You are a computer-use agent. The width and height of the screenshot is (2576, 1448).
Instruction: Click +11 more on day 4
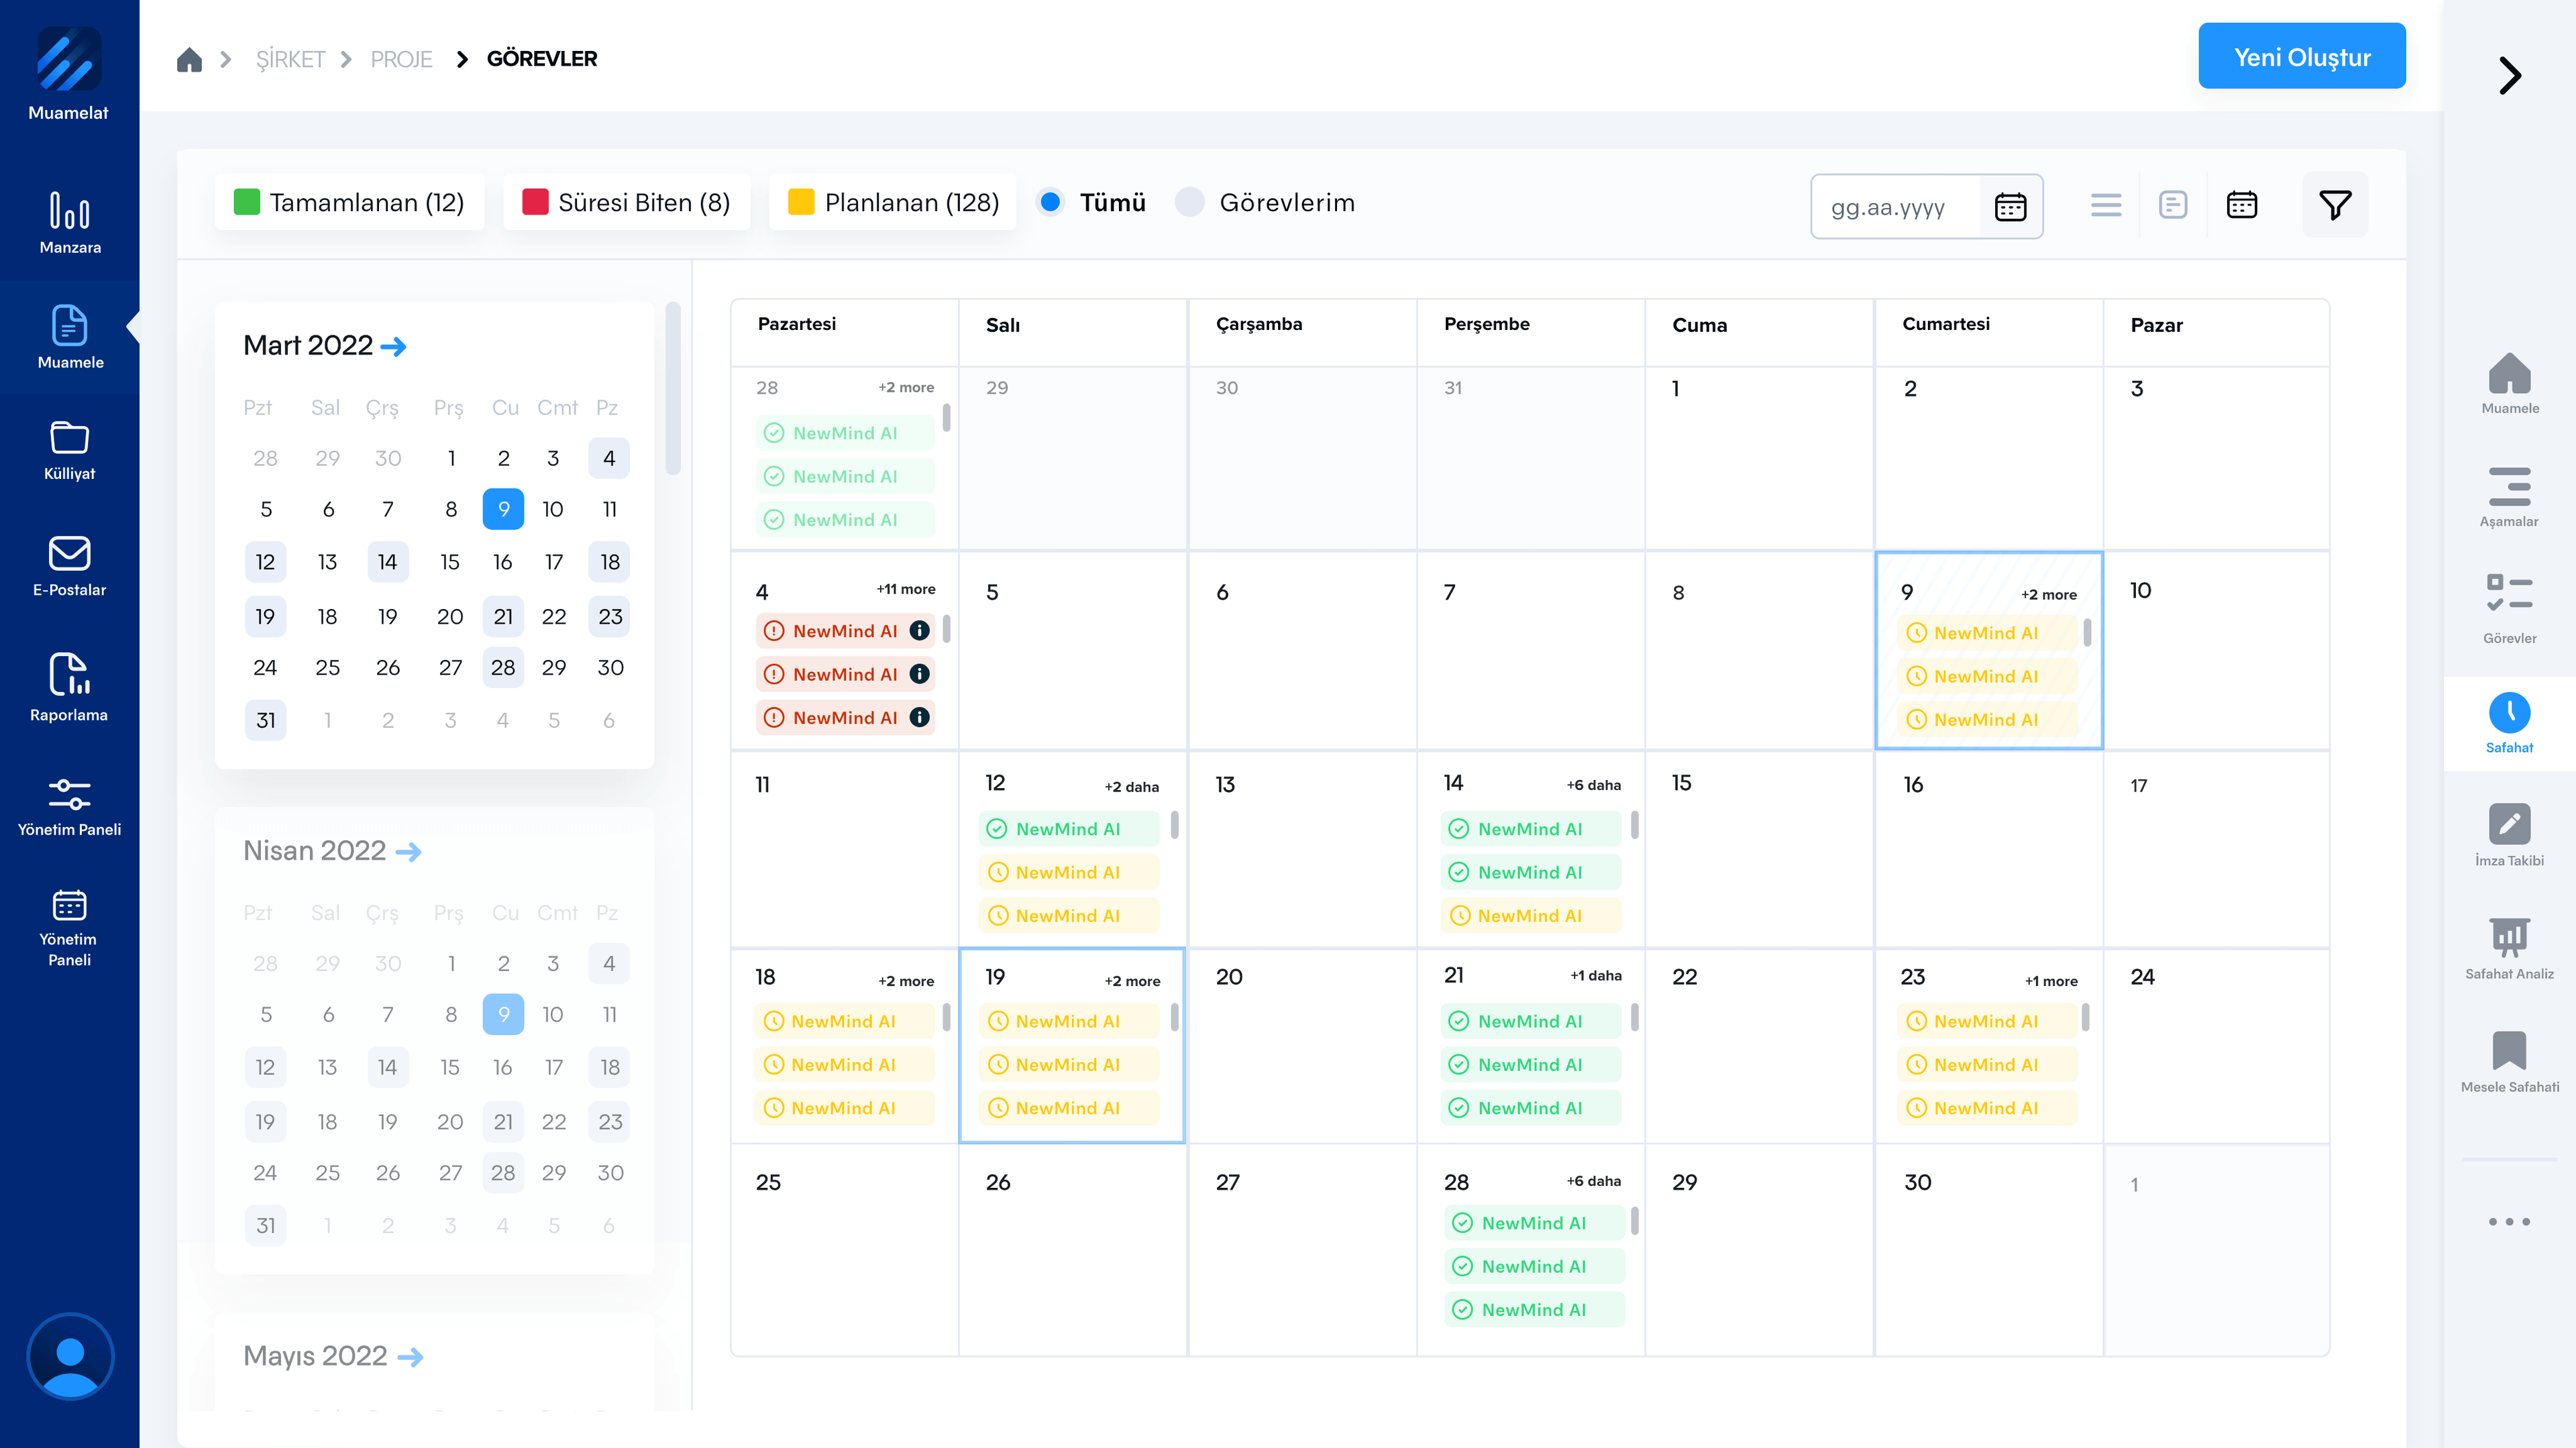click(x=905, y=589)
